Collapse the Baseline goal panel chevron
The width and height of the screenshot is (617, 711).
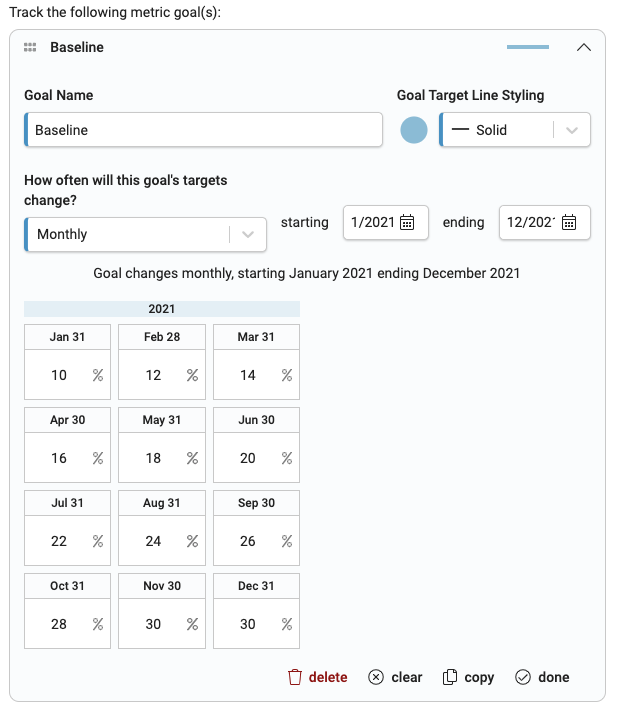coord(583,47)
